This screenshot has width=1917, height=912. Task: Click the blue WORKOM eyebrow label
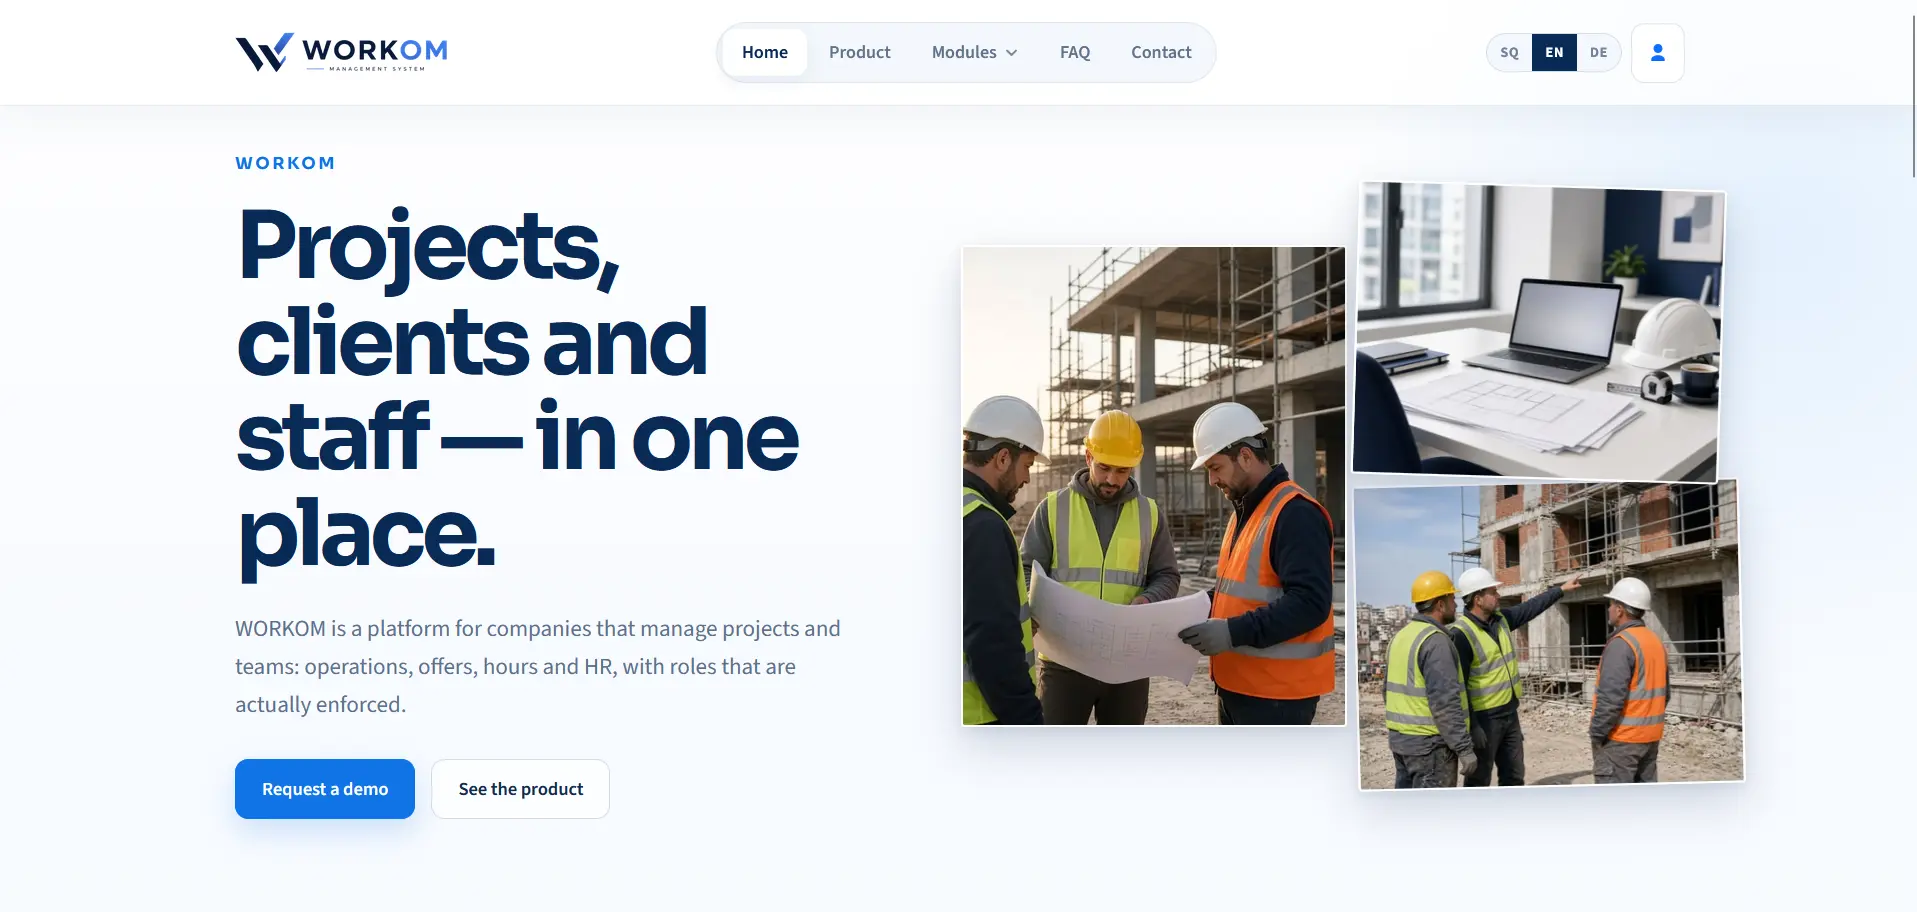pos(285,163)
